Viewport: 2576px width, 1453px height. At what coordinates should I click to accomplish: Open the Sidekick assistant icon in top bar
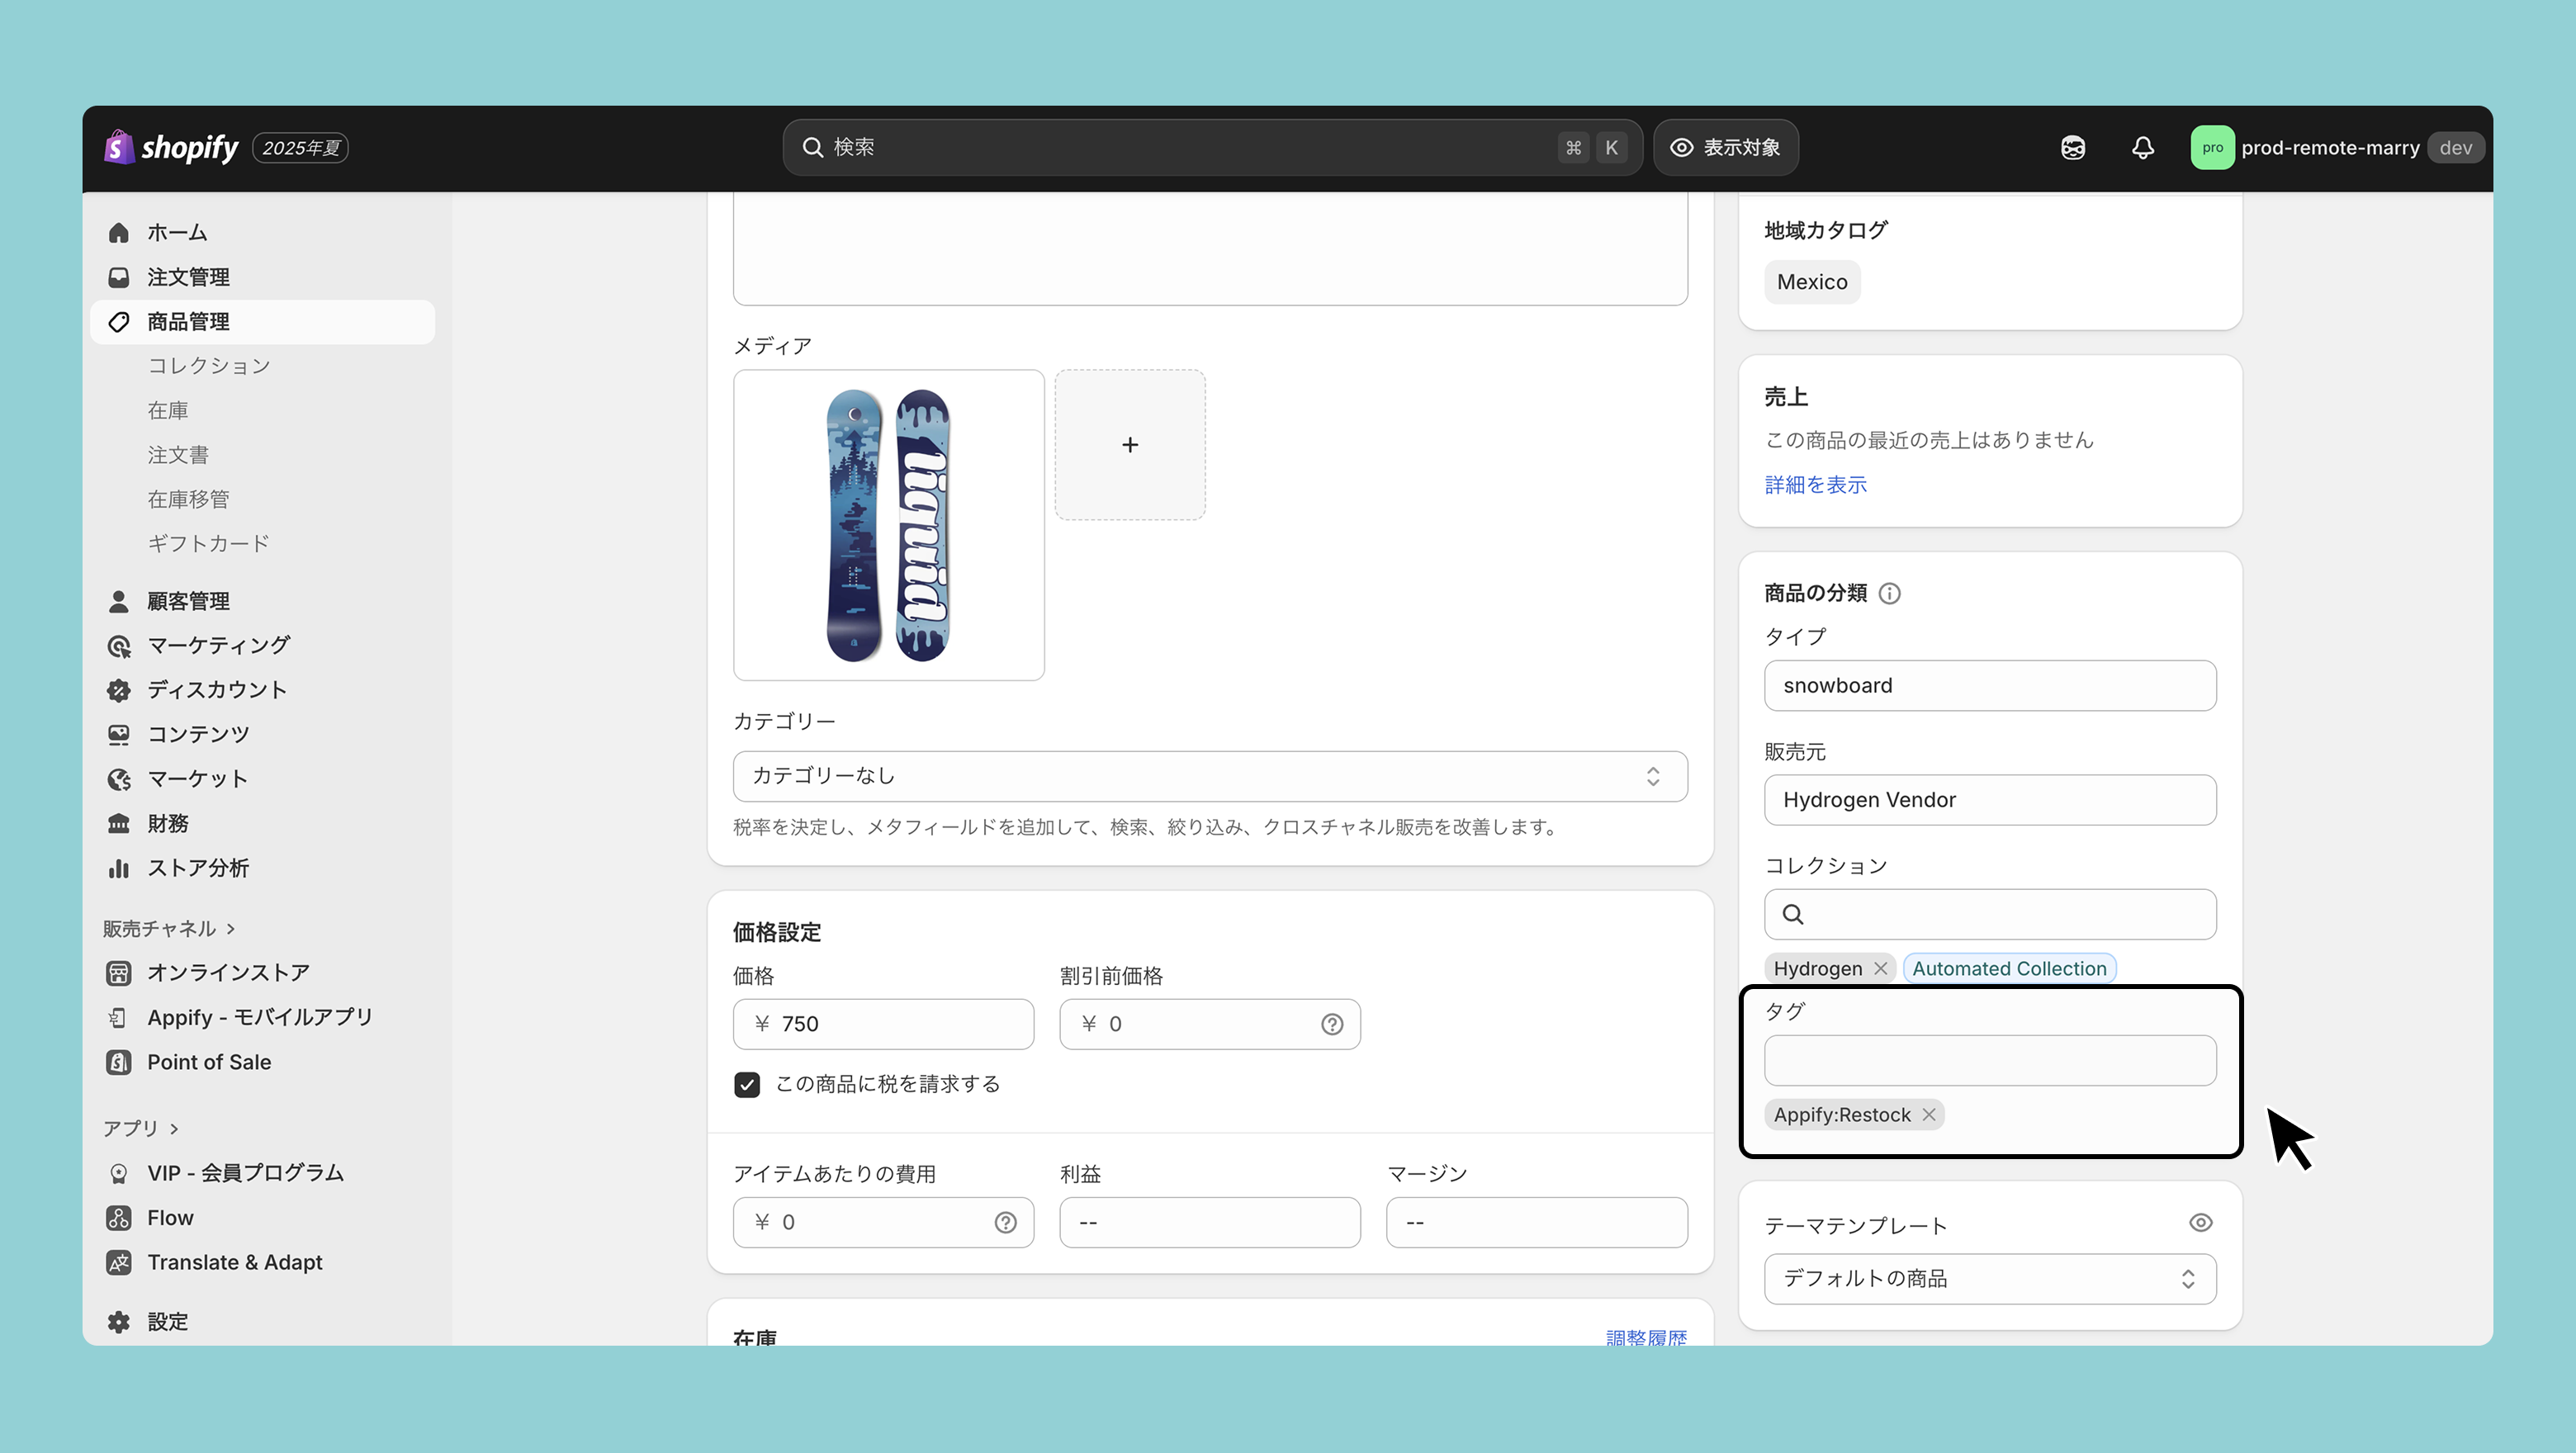click(x=2072, y=148)
